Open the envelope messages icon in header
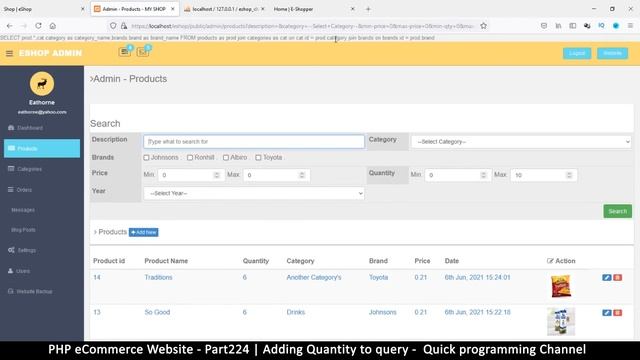640x360 pixels. tap(142, 52)
